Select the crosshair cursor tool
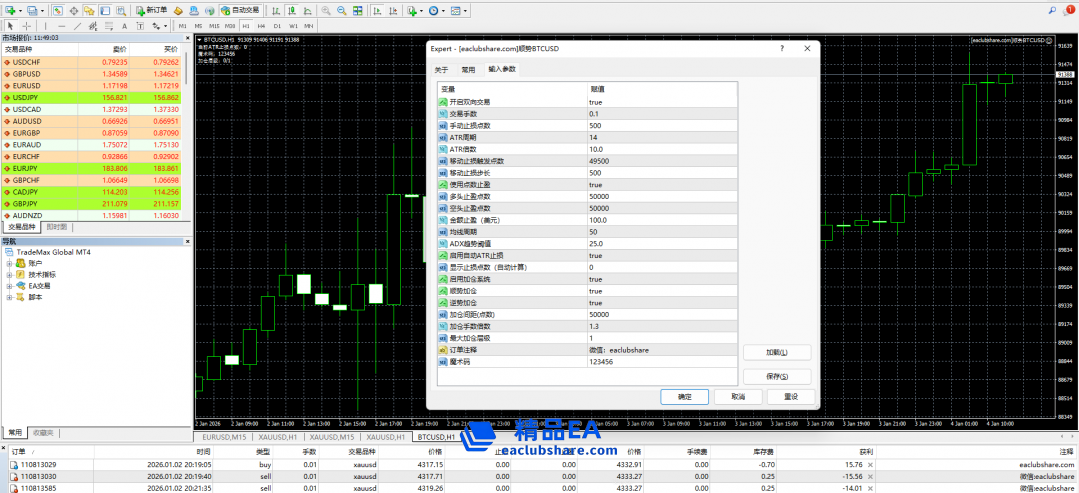Screen dimensions: 1079x493 tap(26, 25)
